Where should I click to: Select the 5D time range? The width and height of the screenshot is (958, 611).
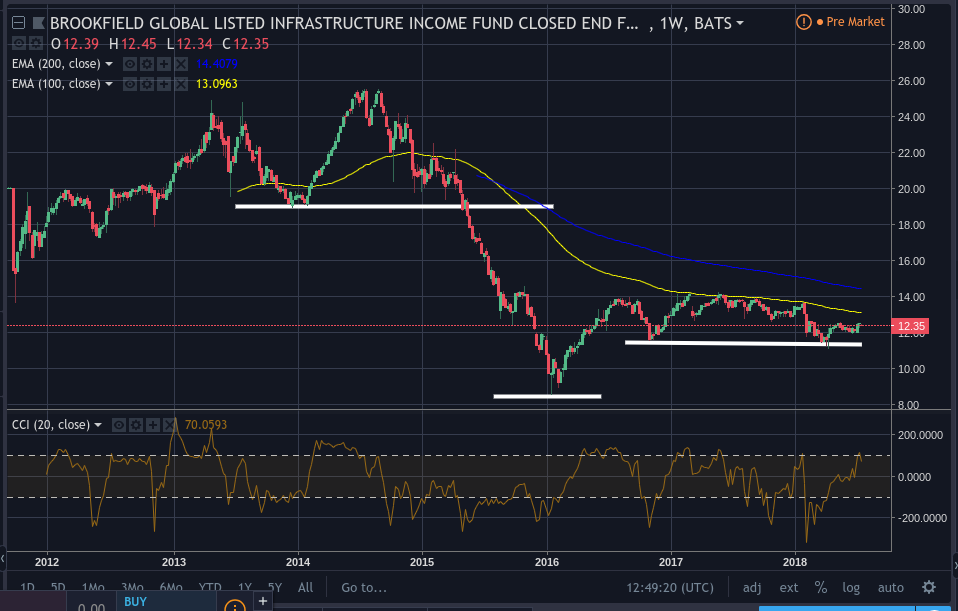tap(58, 587)
